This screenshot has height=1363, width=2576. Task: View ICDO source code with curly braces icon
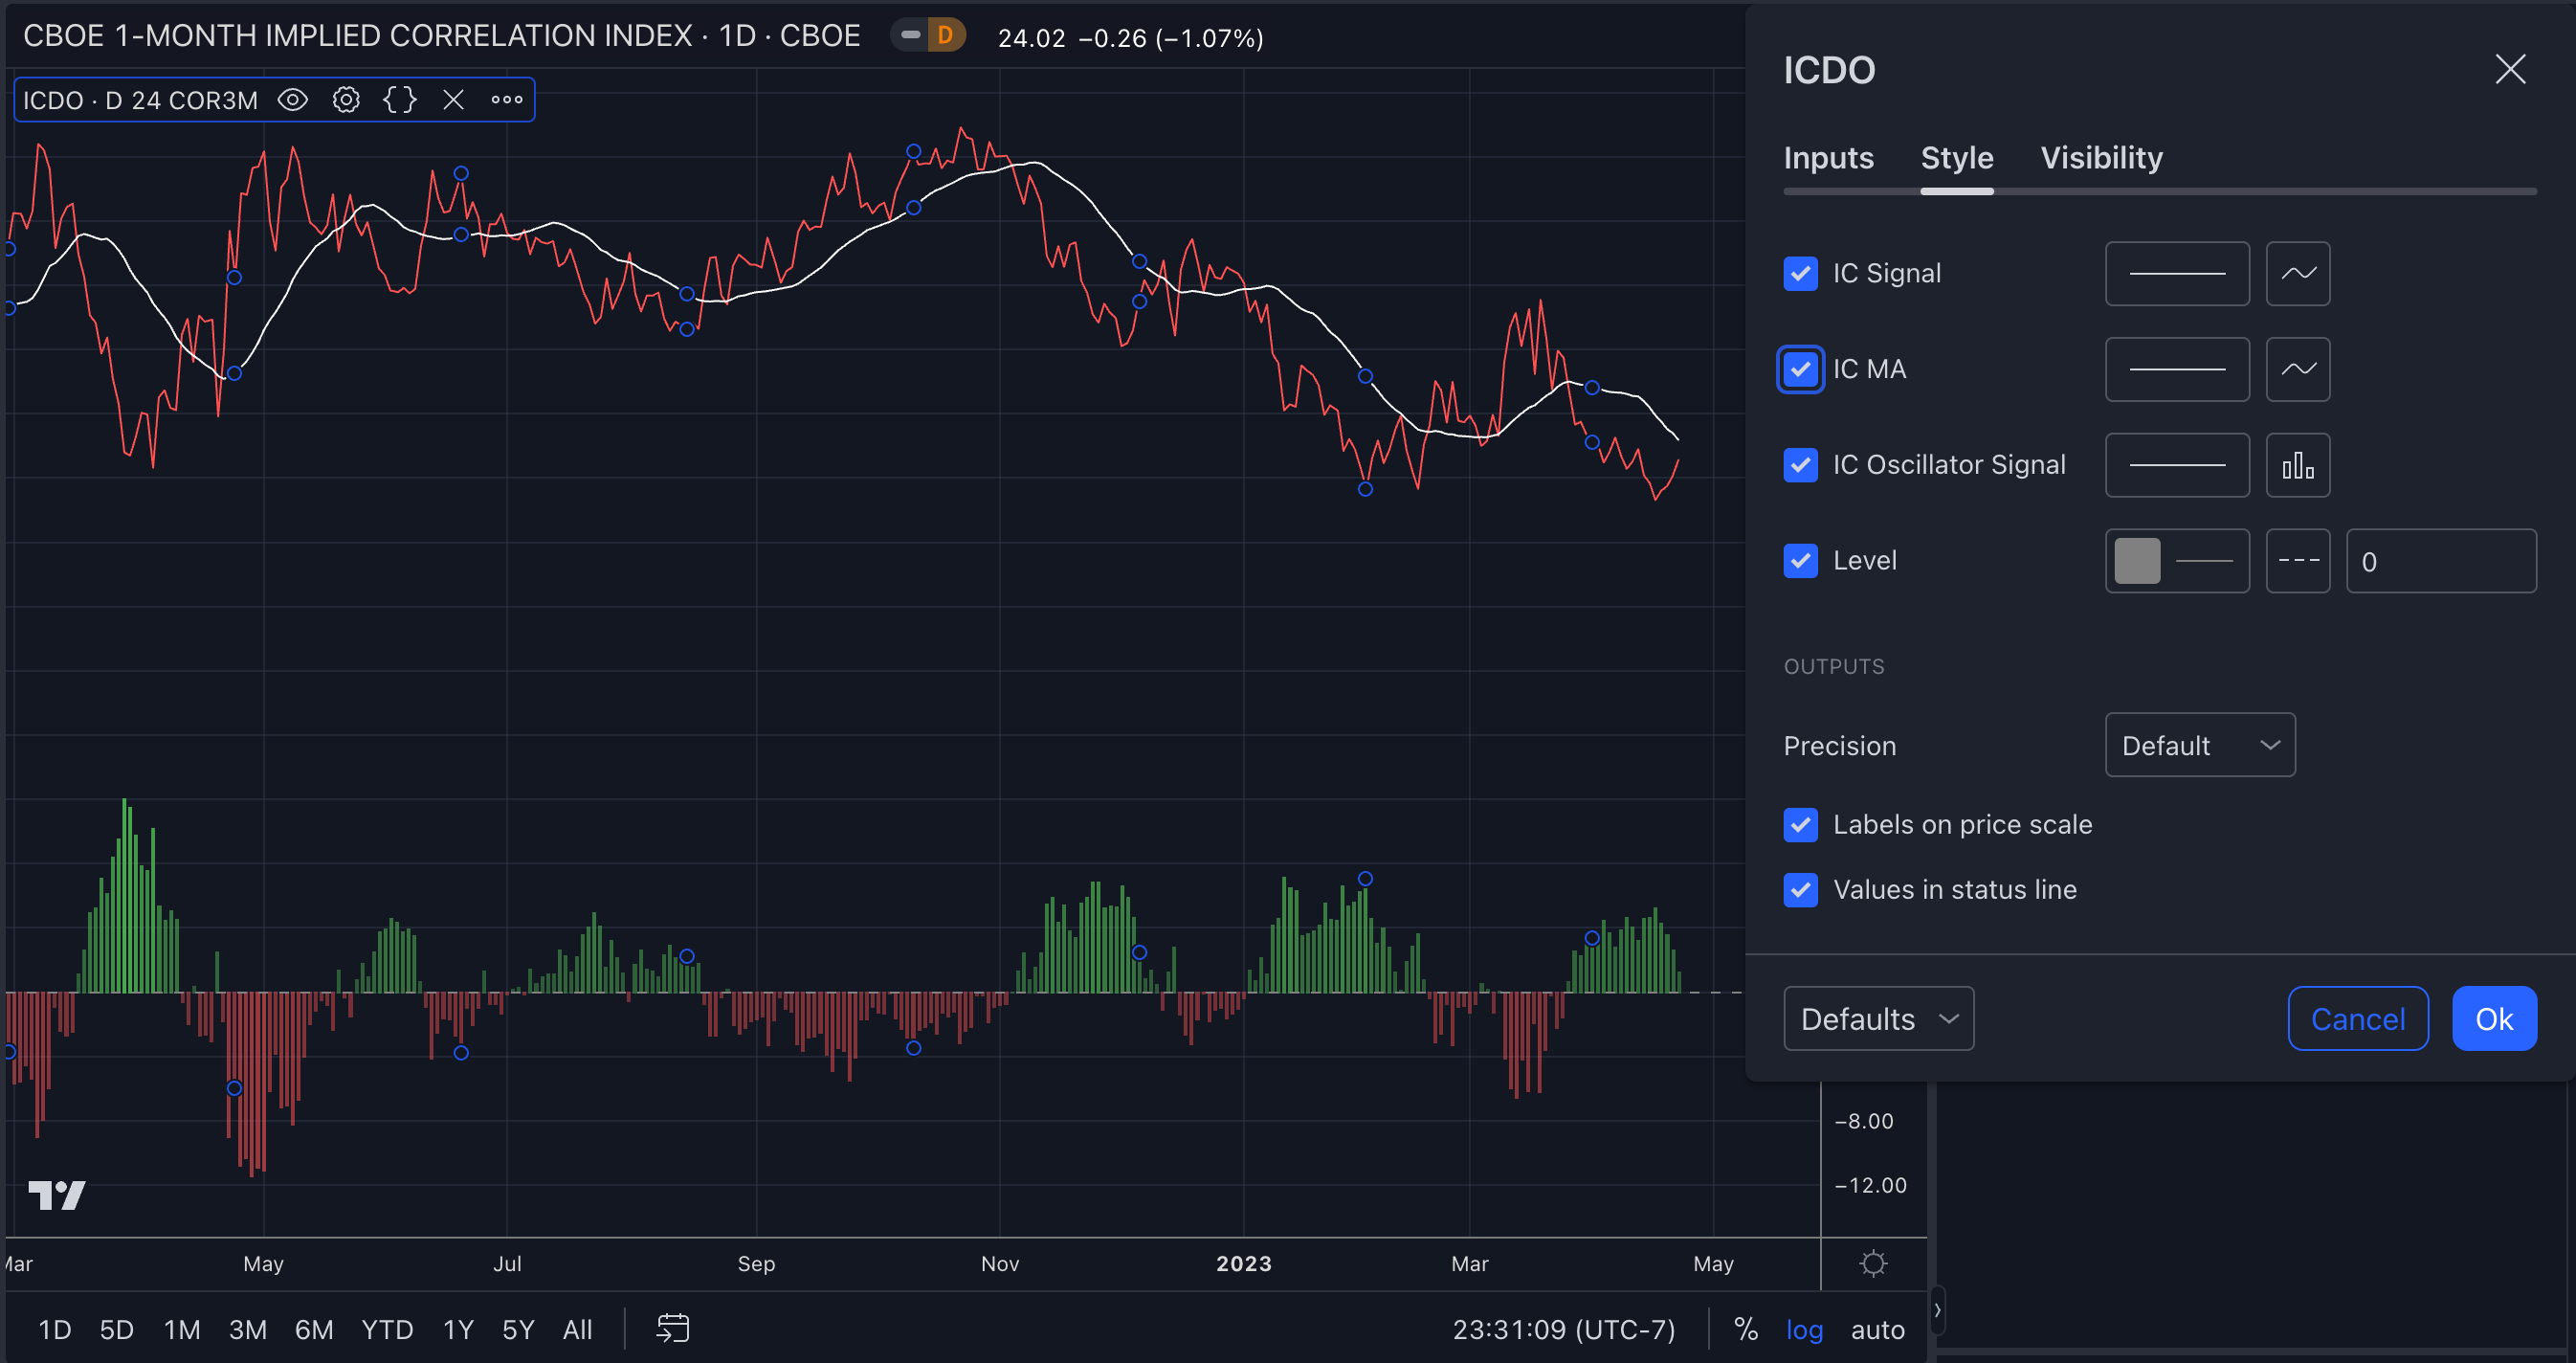pyautogui.click(x=400, y=99)
